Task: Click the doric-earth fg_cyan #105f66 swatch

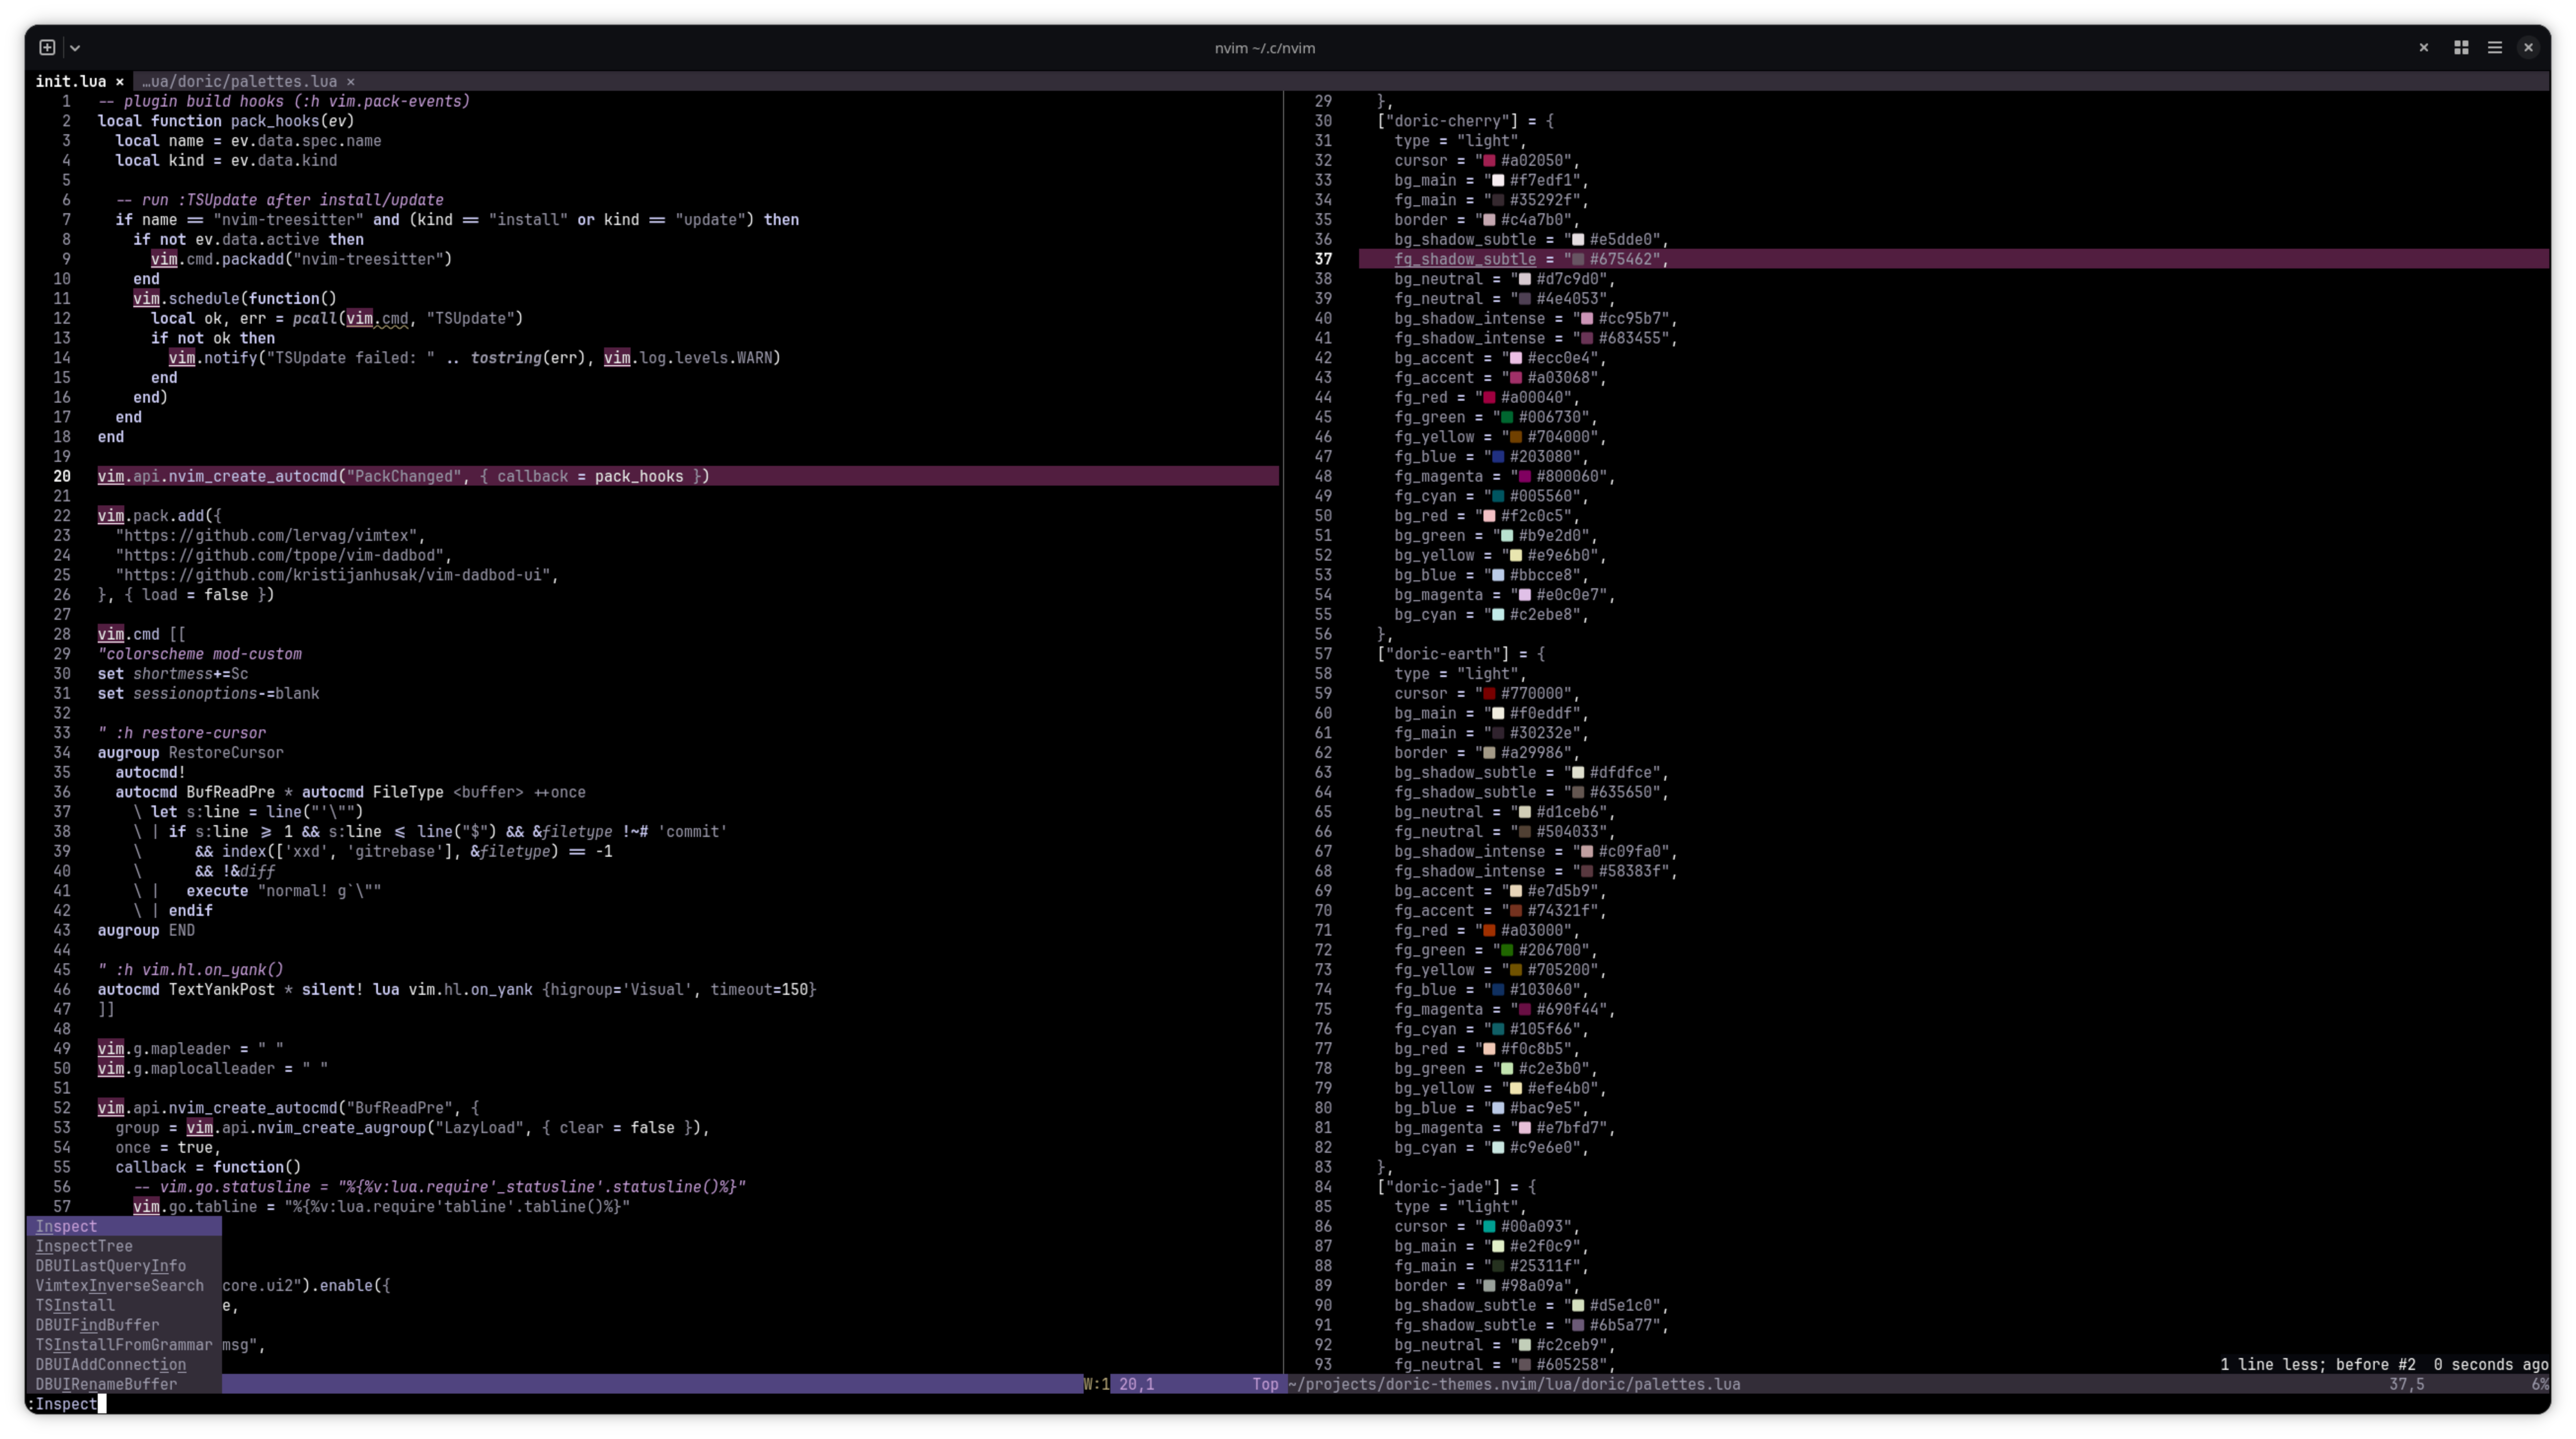Action: [1498, 1029]
